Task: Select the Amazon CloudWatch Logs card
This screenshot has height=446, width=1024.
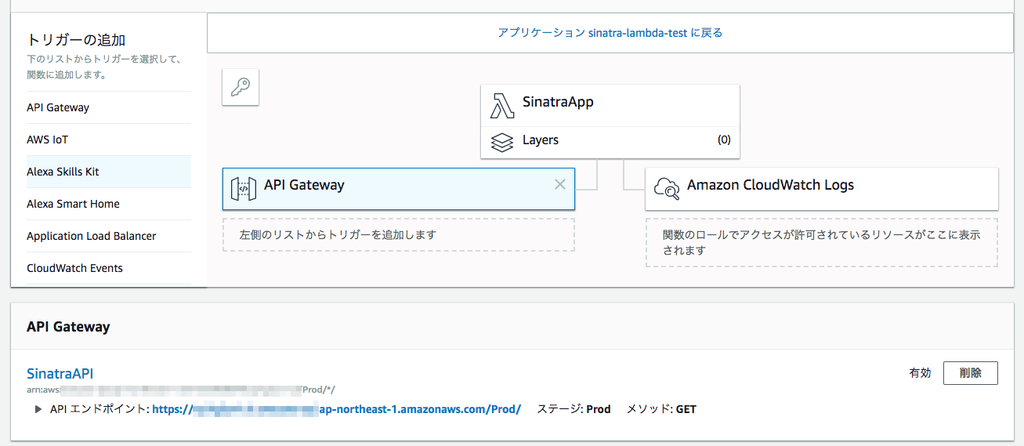Action: pyautogui.click(x=822, y=189)
